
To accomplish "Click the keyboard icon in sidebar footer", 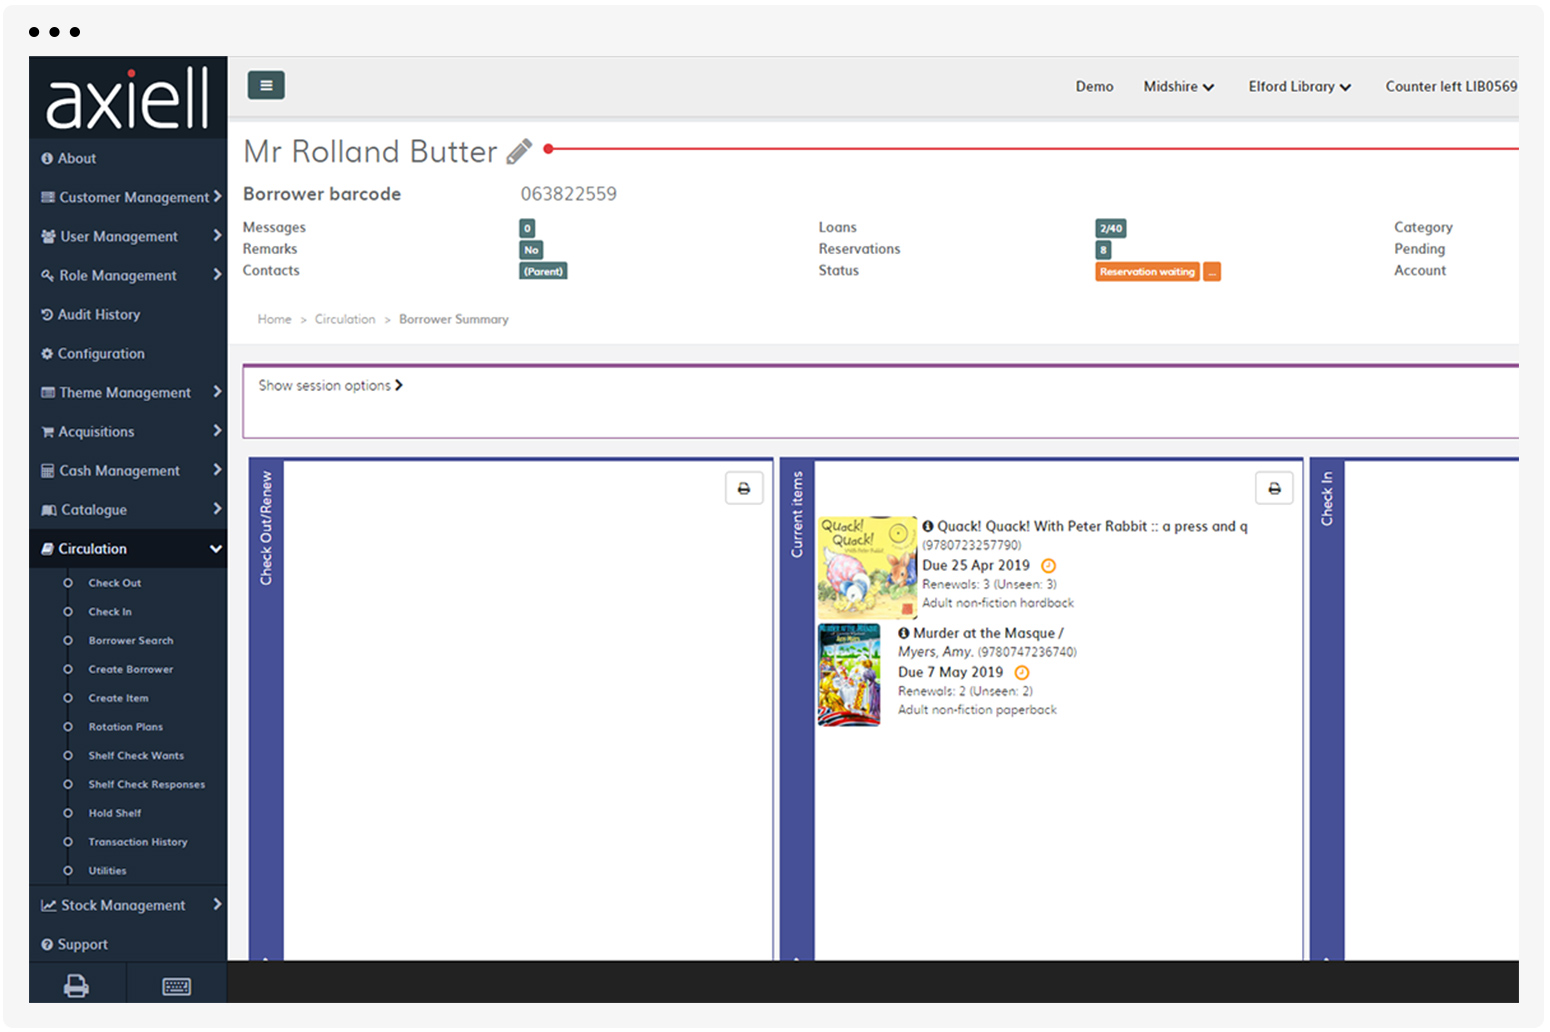I will 177,987.
